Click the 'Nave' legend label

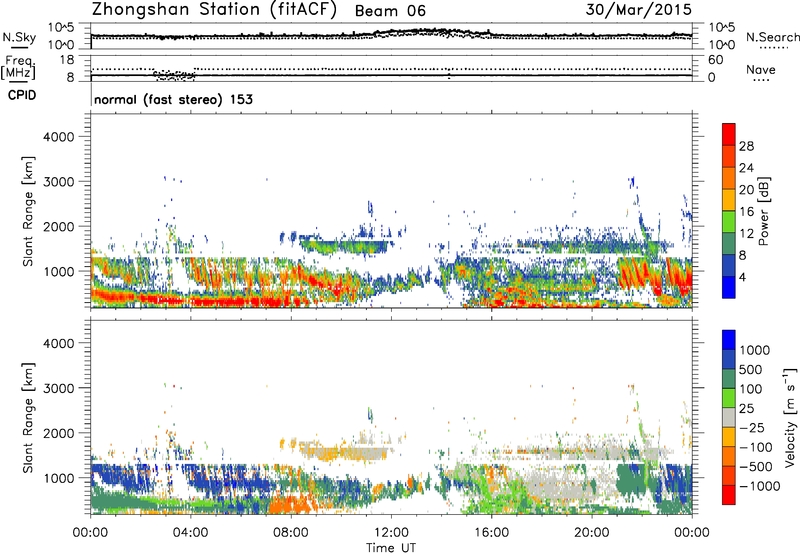coord(760,69)
